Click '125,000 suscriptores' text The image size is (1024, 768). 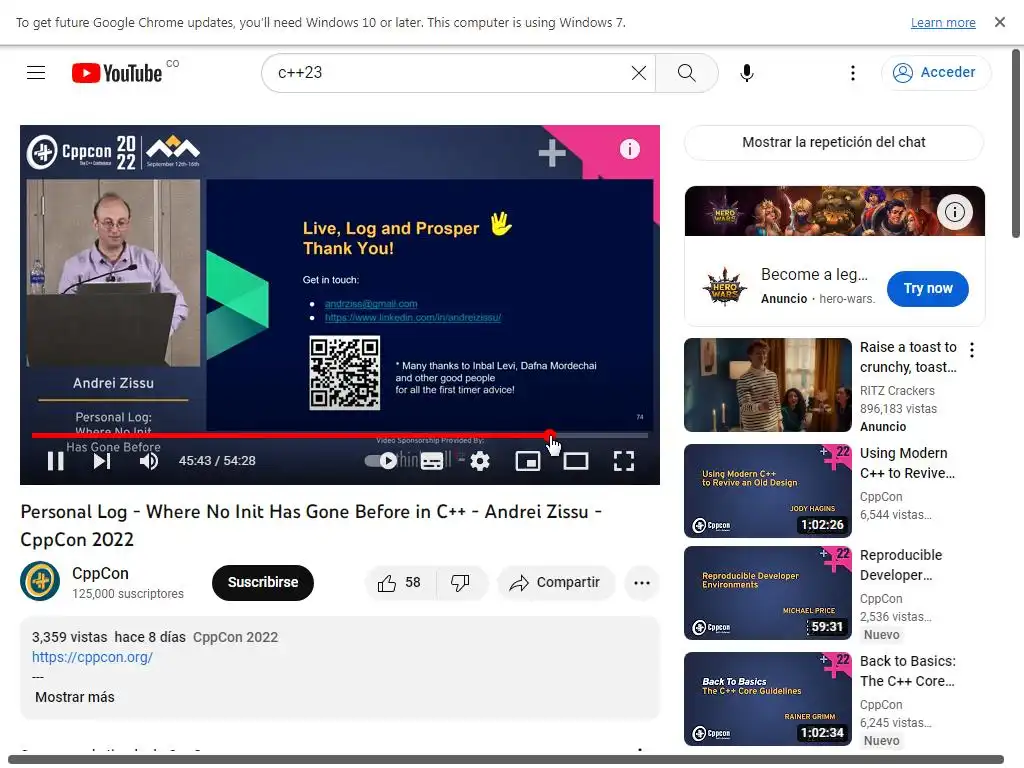point(128,594)
